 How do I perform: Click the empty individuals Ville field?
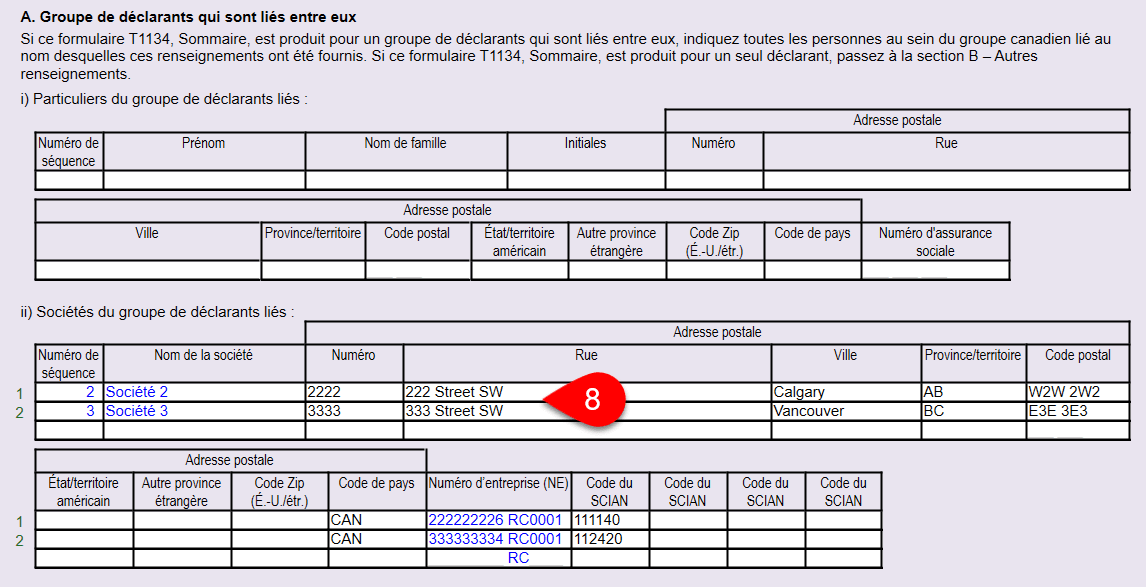[x=148, y=270]
